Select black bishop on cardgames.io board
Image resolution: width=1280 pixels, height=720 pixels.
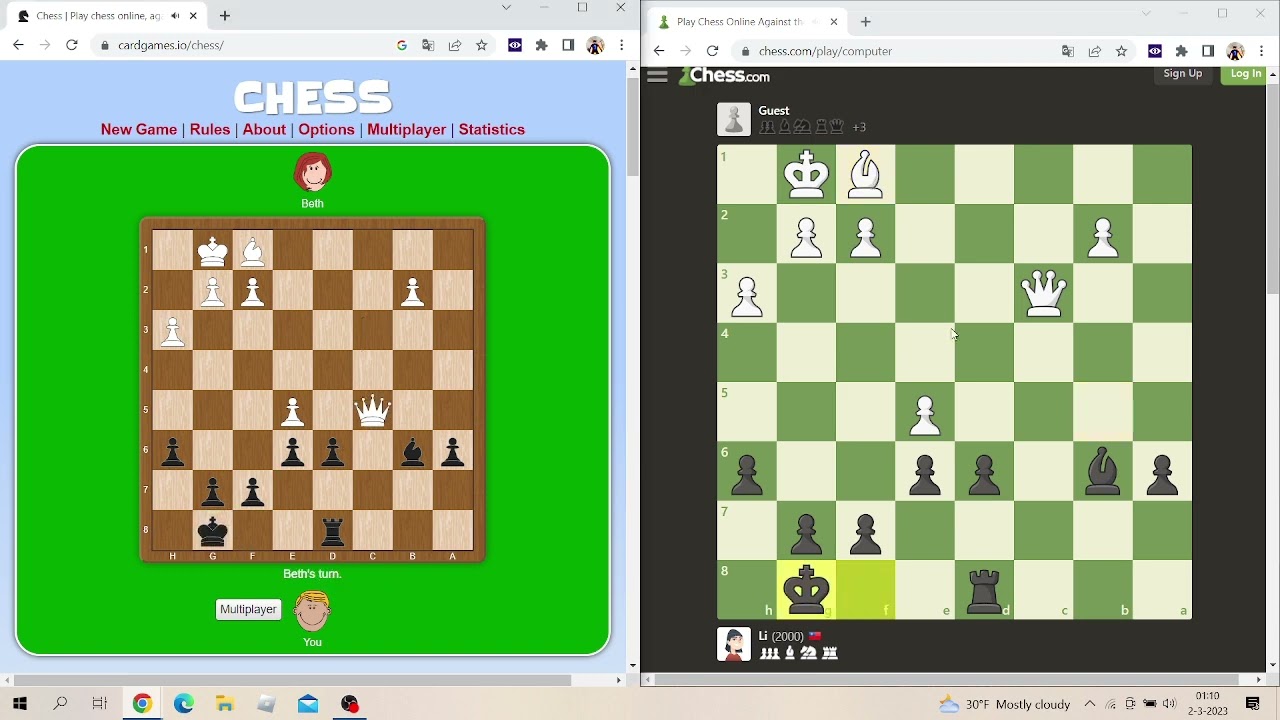(412, 451)
